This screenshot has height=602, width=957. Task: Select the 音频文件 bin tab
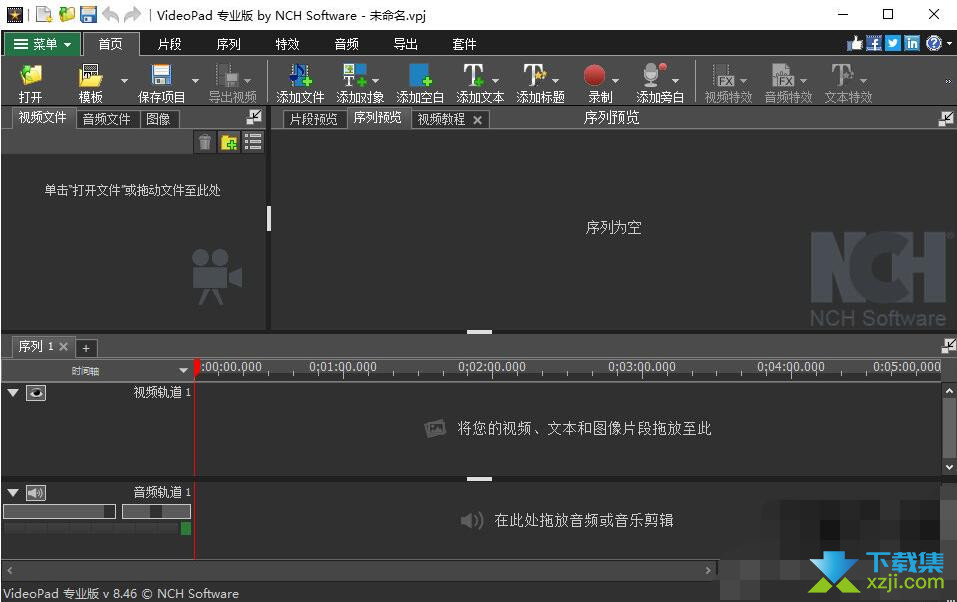click(x=107, y=119)
